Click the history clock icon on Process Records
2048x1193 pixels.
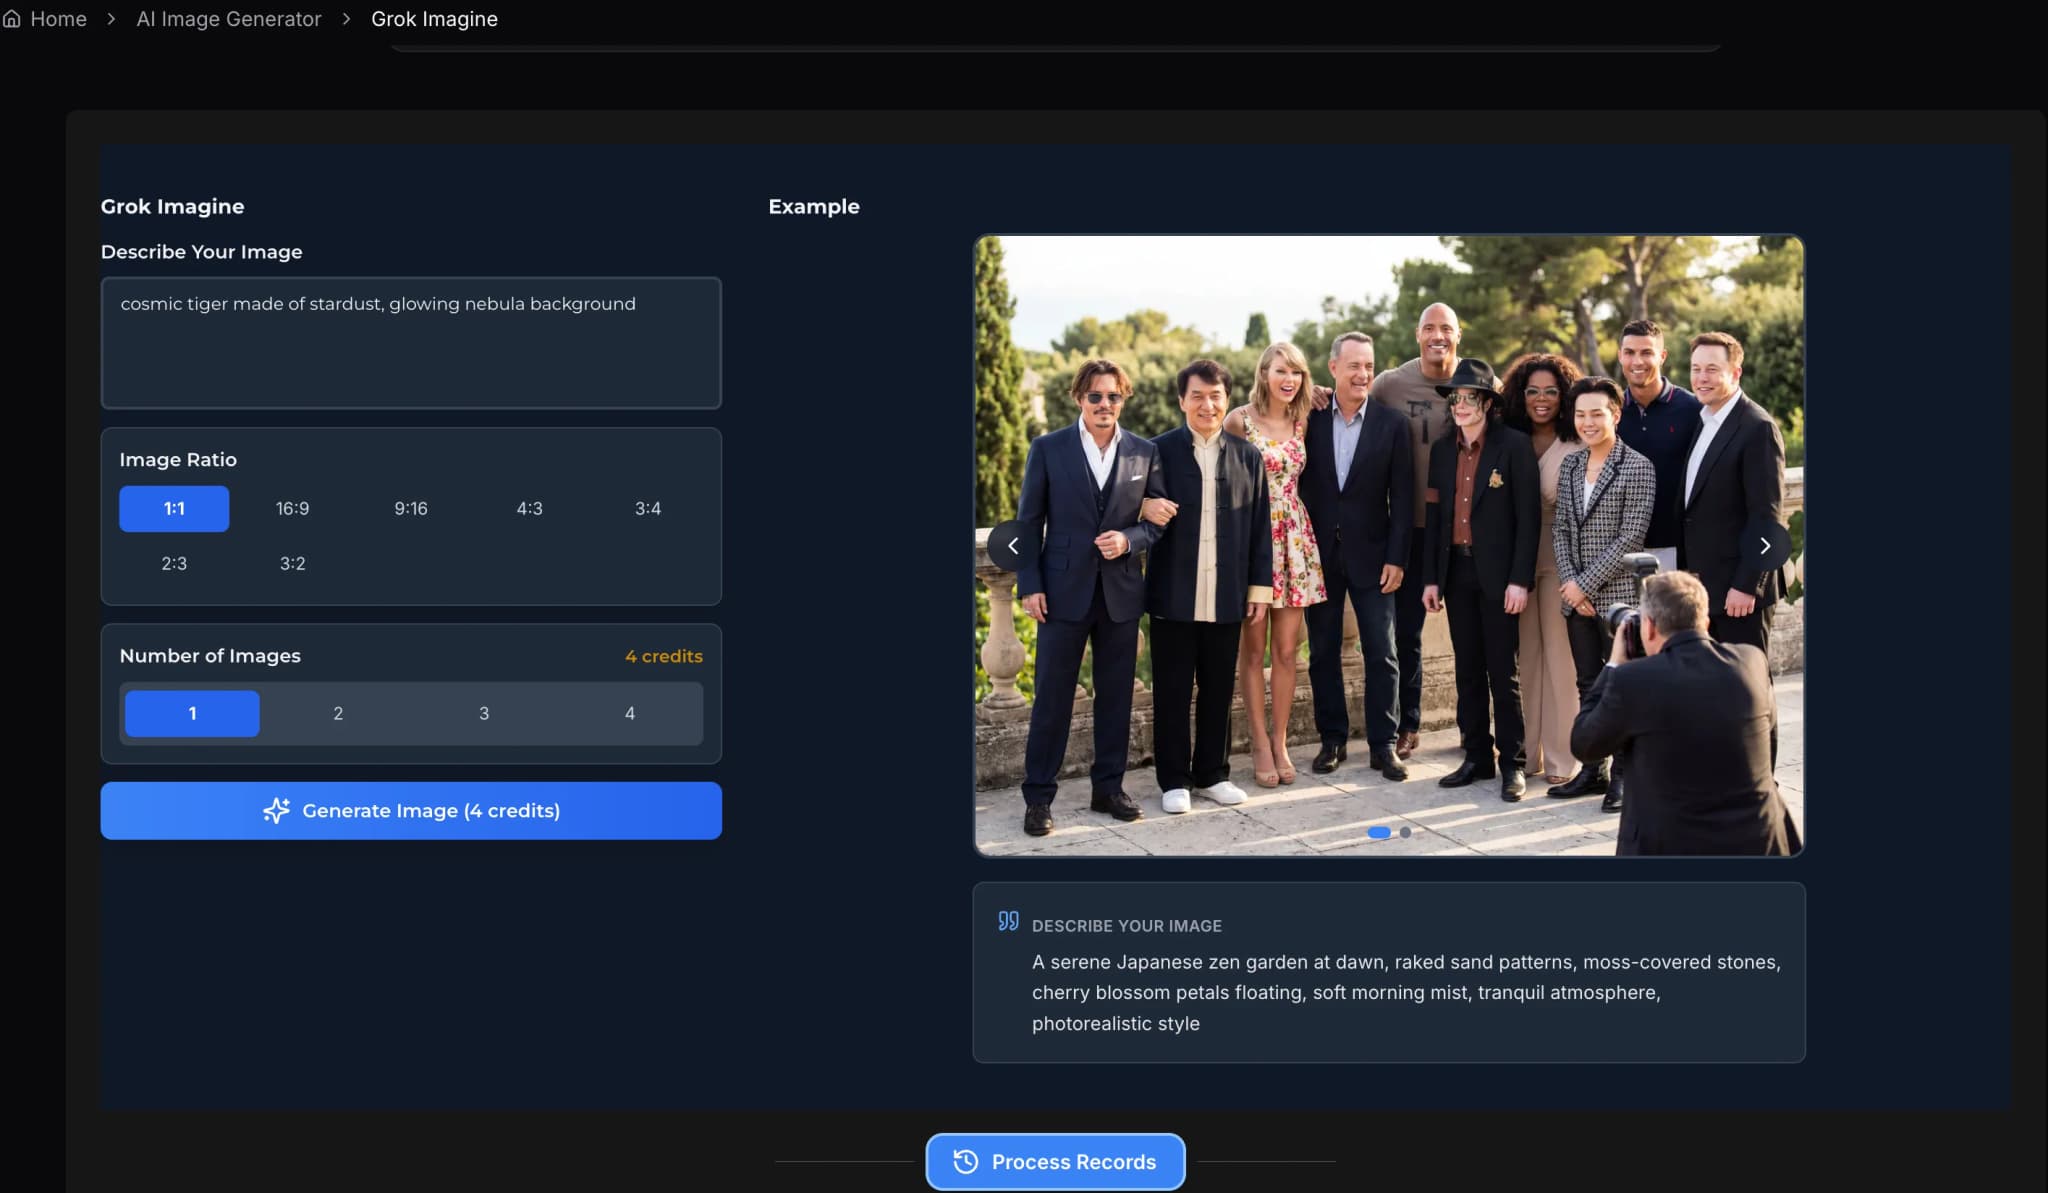pyautogui.click(x=965, y=1162)
